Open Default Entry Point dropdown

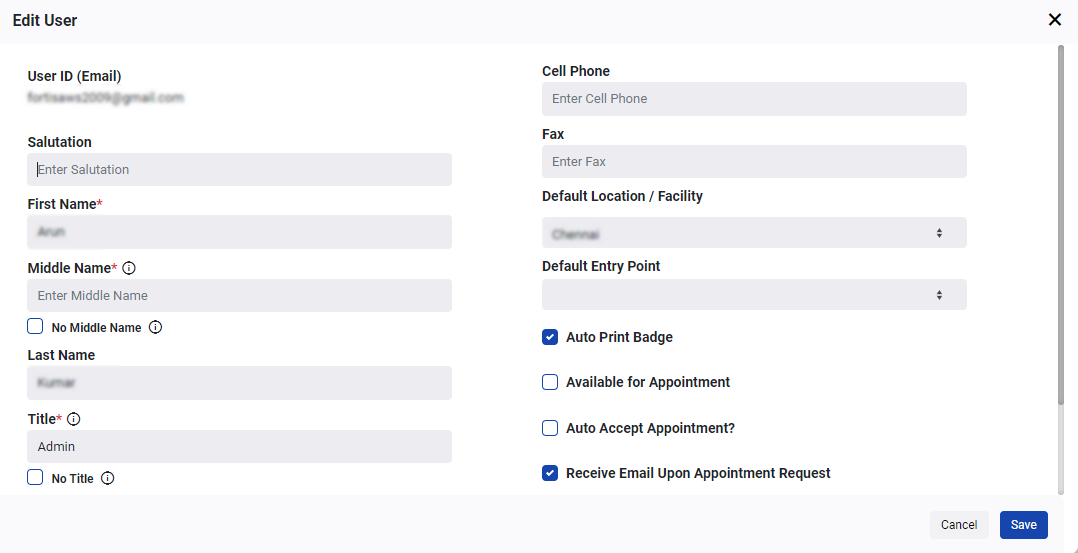coord(754,294)
